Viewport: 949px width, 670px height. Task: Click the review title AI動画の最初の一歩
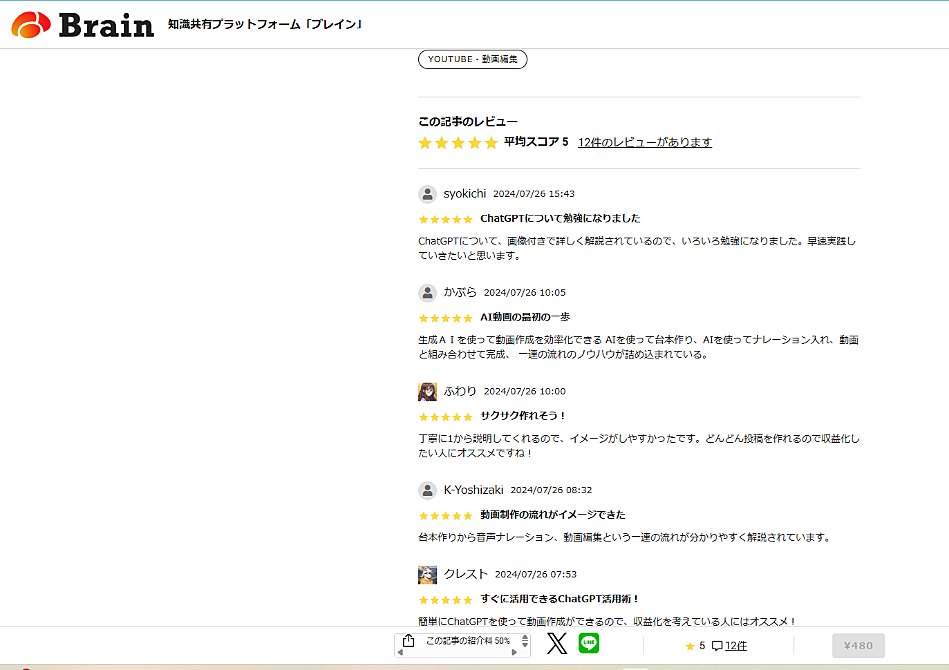pyautogui.click(x=525, y=317)
